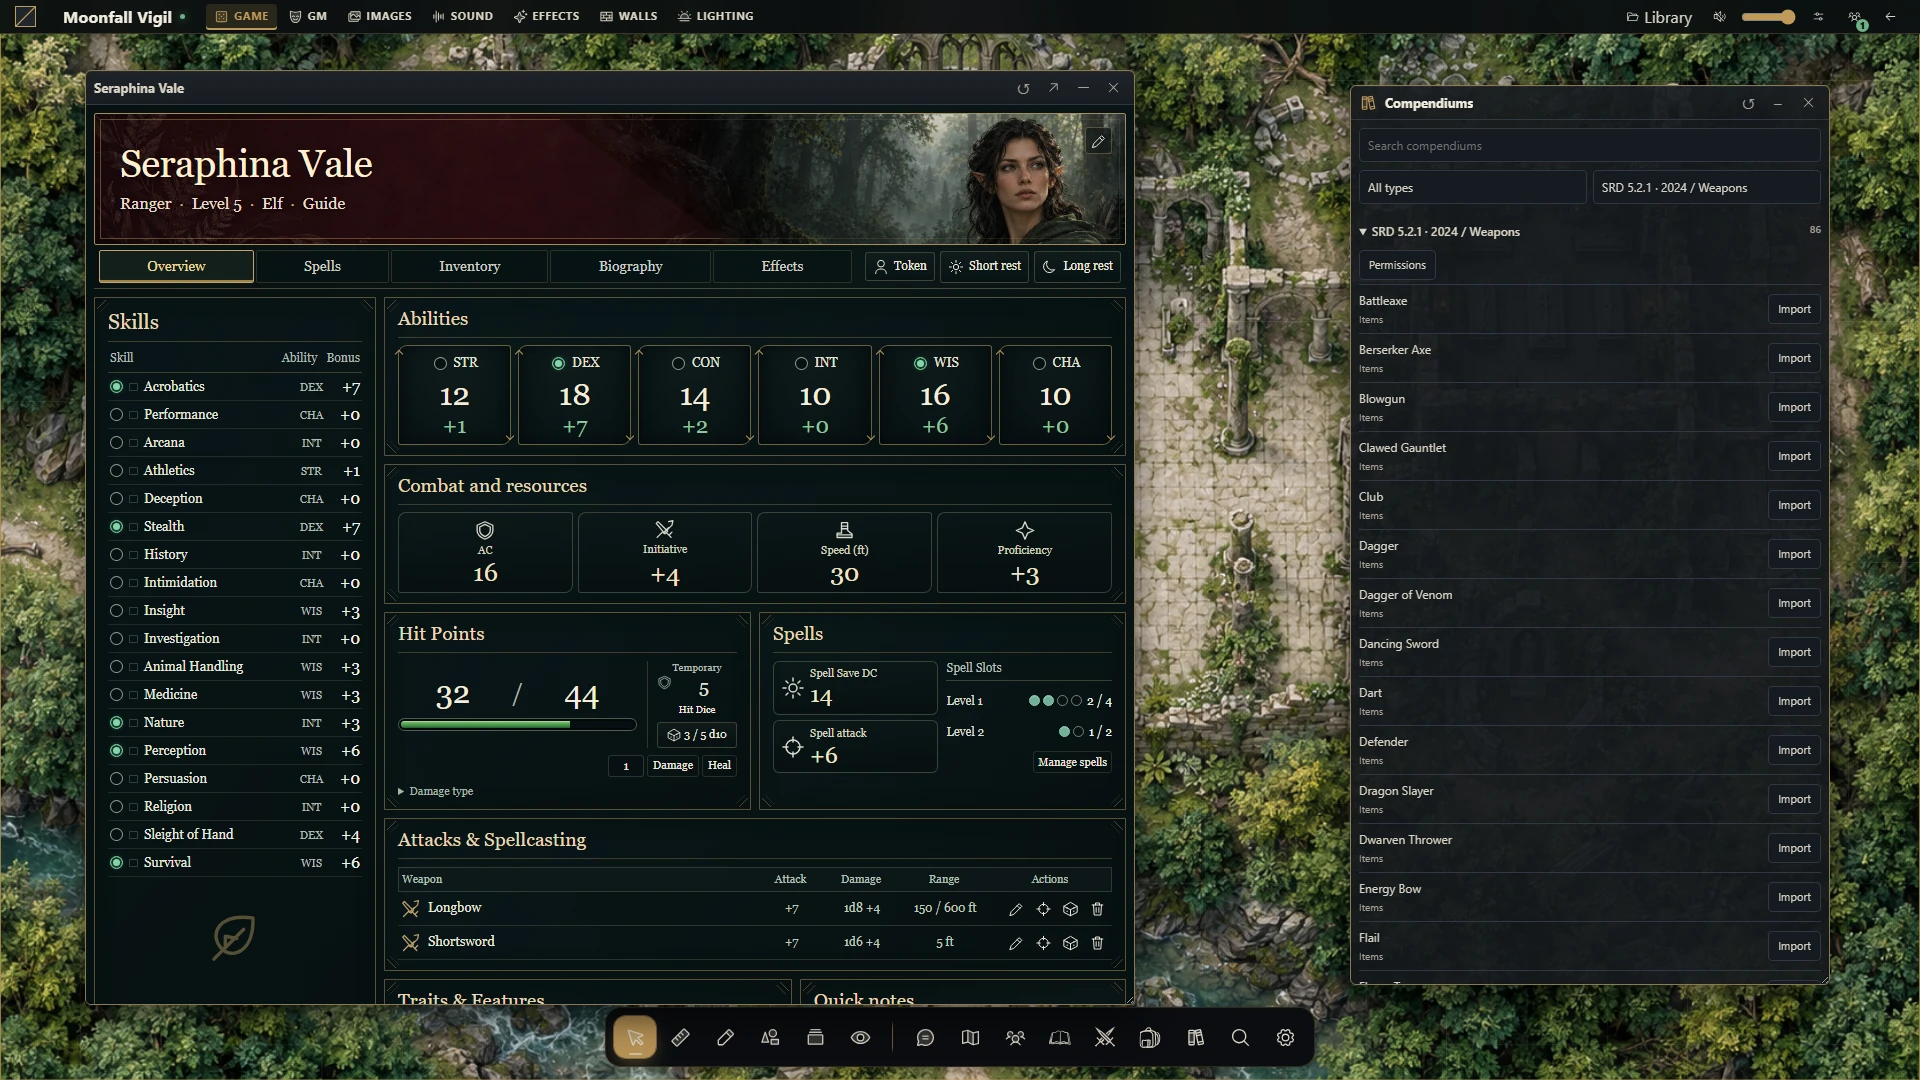
Task: Toggle WIS saving throw proficiency
Action: click(x=920, y=364)
